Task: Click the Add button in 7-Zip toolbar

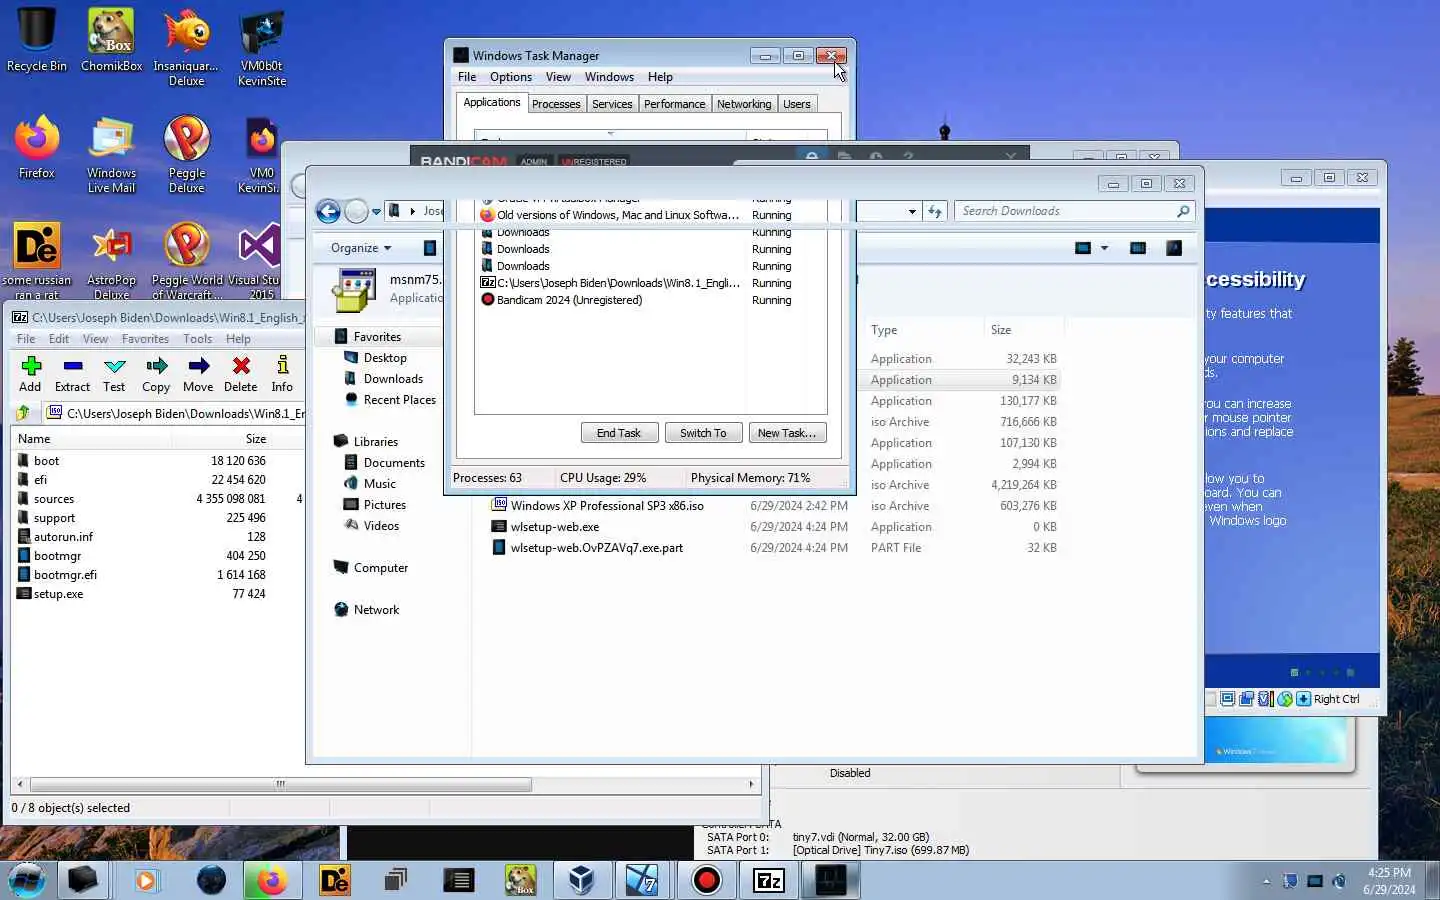Action: click(x=30, y=374)
